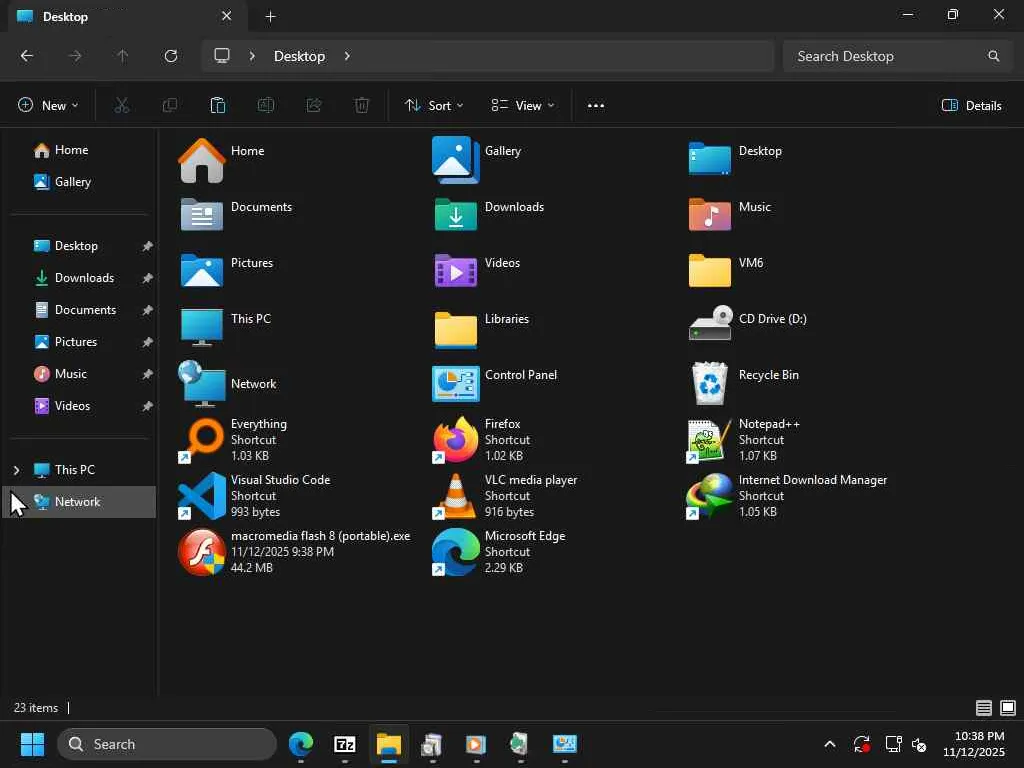The width and height of the screenshot is (1024, 768).
Task: Click the Rename icon in toolbar
Action: 266,105
